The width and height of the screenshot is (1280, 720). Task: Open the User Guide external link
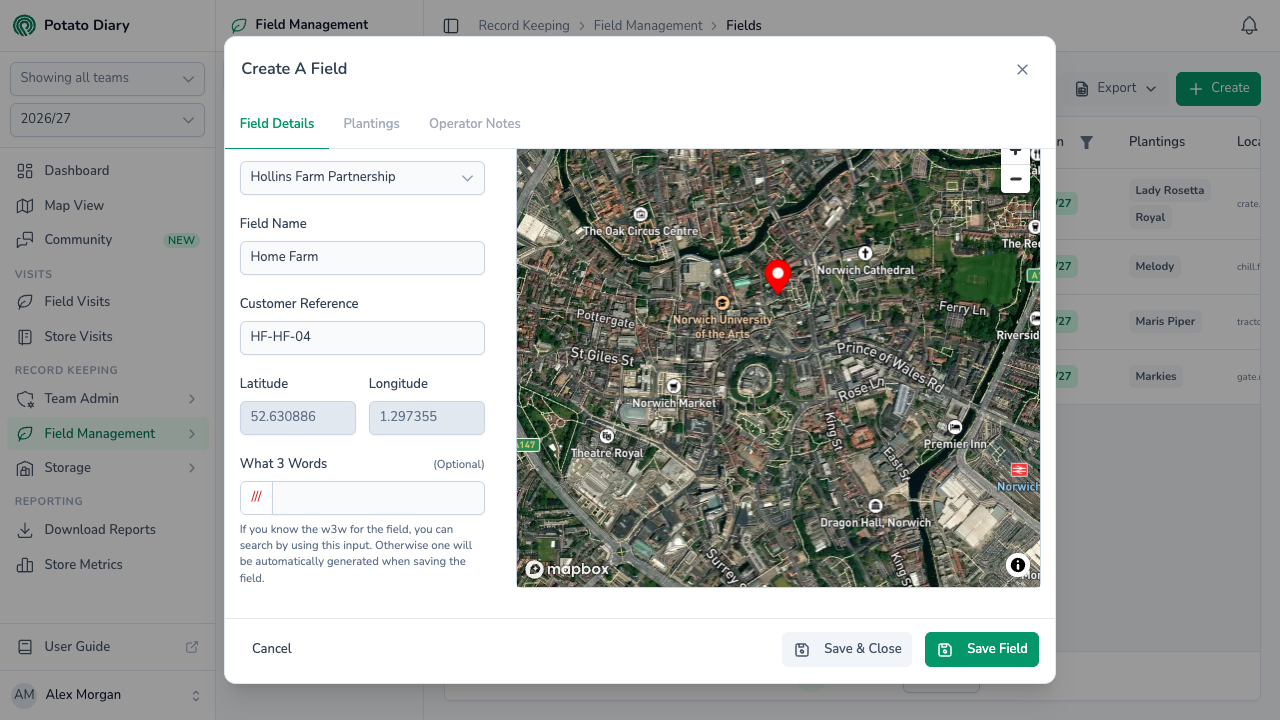(108, 647)
